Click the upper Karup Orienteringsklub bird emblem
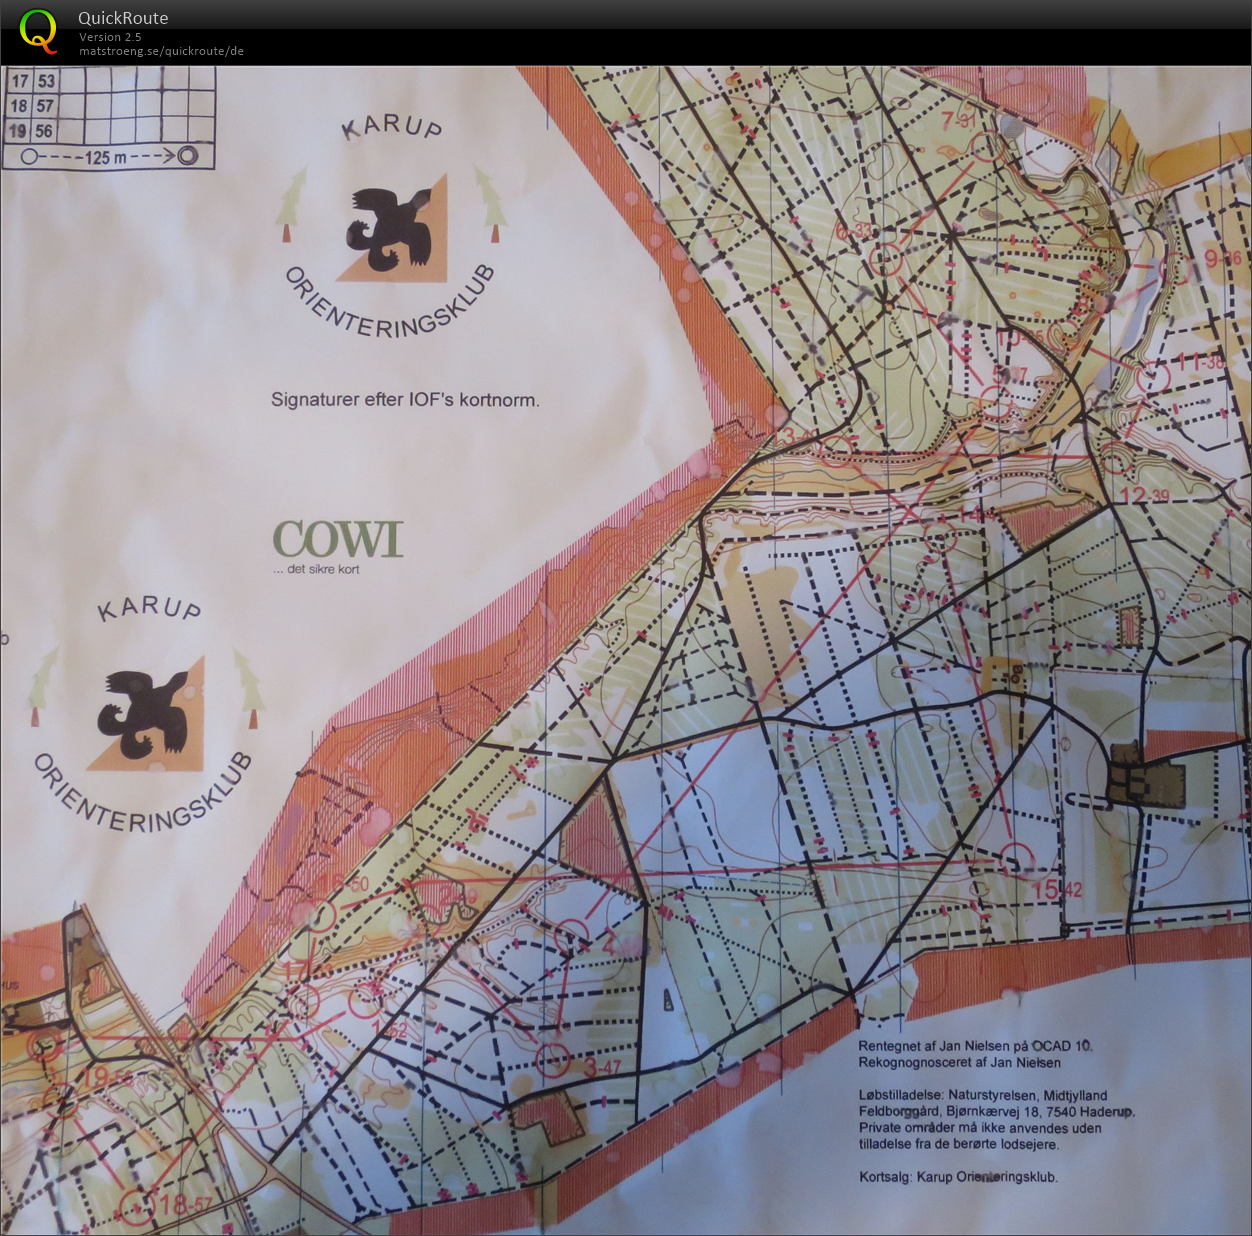This screenshot has width=1252, height=1236. tap(391, 232)
